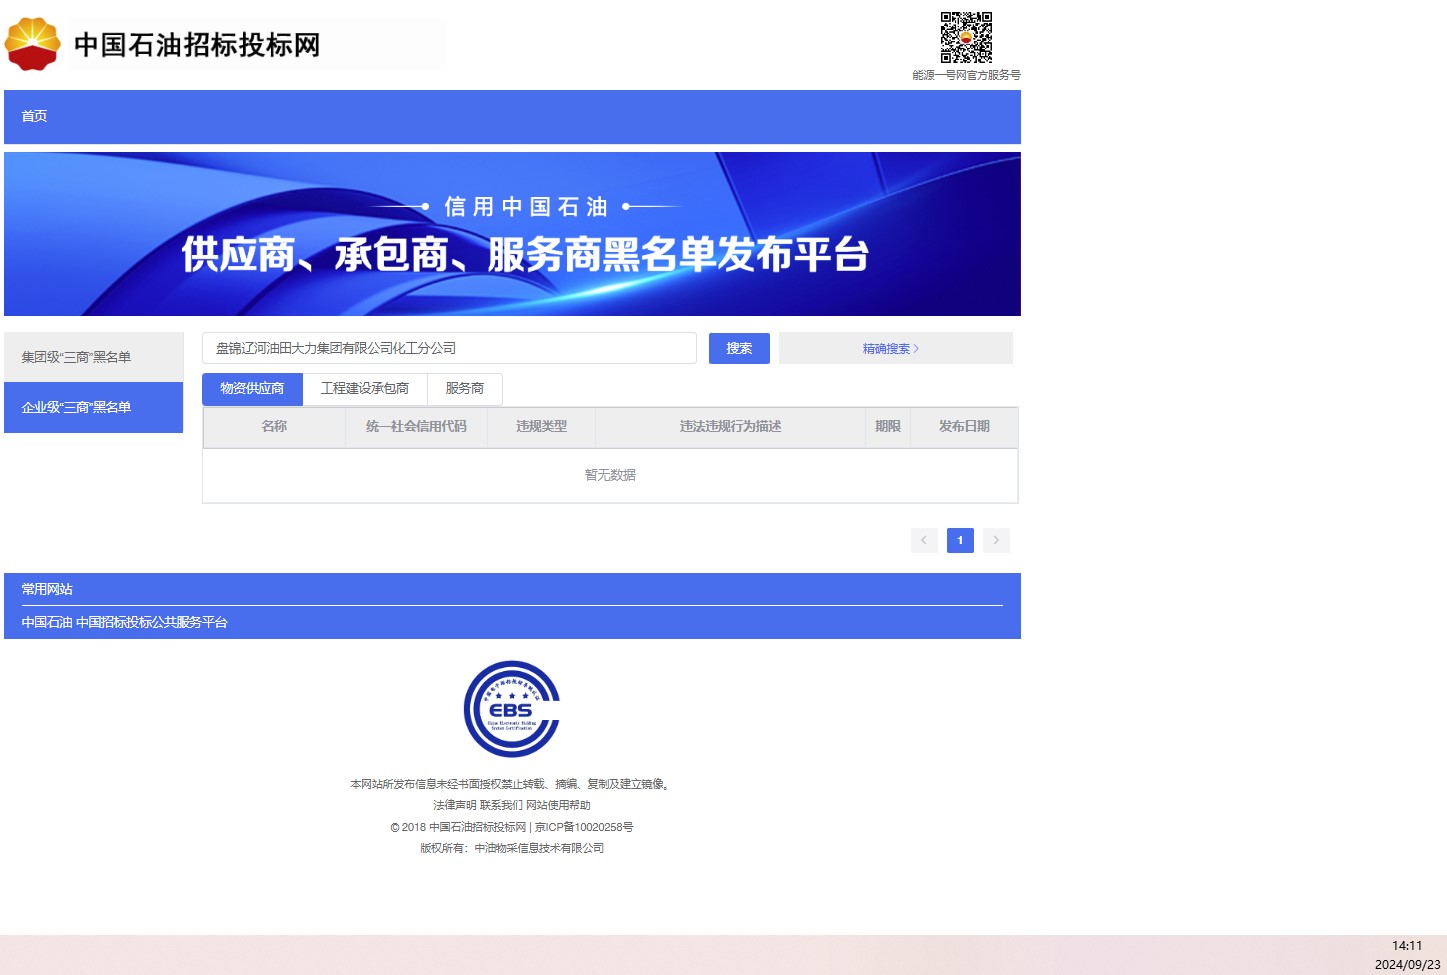Click the 暂无数据 empty table message
Viewport: 1447px width, 975px height.
click(x=610, y=475)
